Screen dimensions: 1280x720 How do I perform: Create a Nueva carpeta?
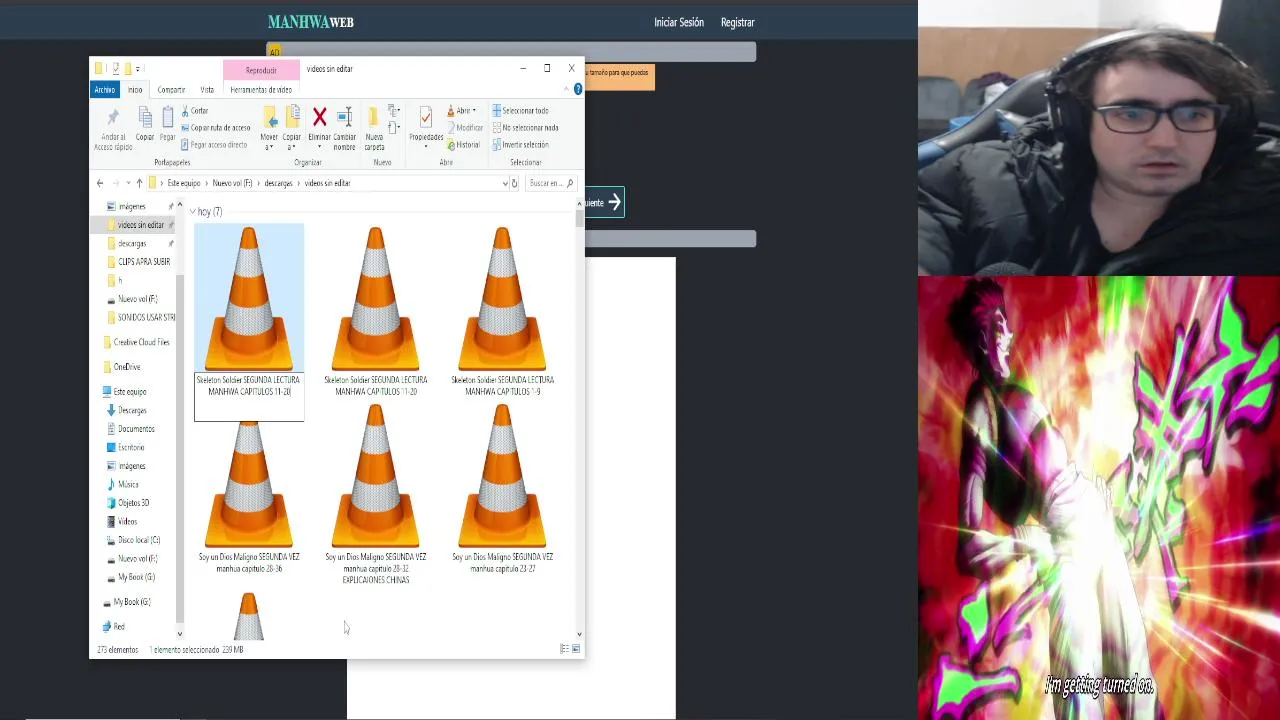point(374,128)
